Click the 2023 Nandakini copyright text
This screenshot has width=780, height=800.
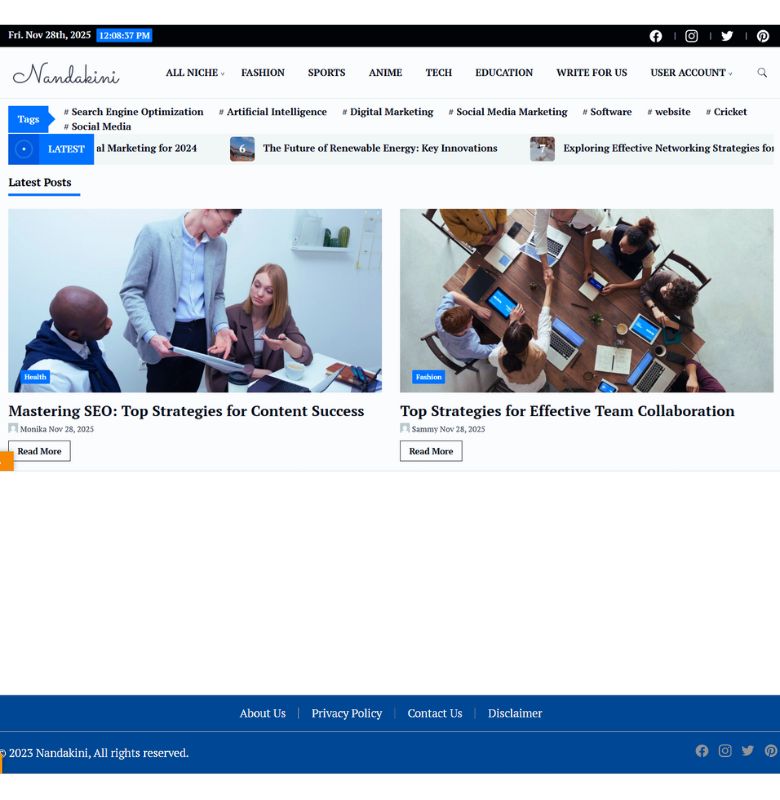[94, 753]
